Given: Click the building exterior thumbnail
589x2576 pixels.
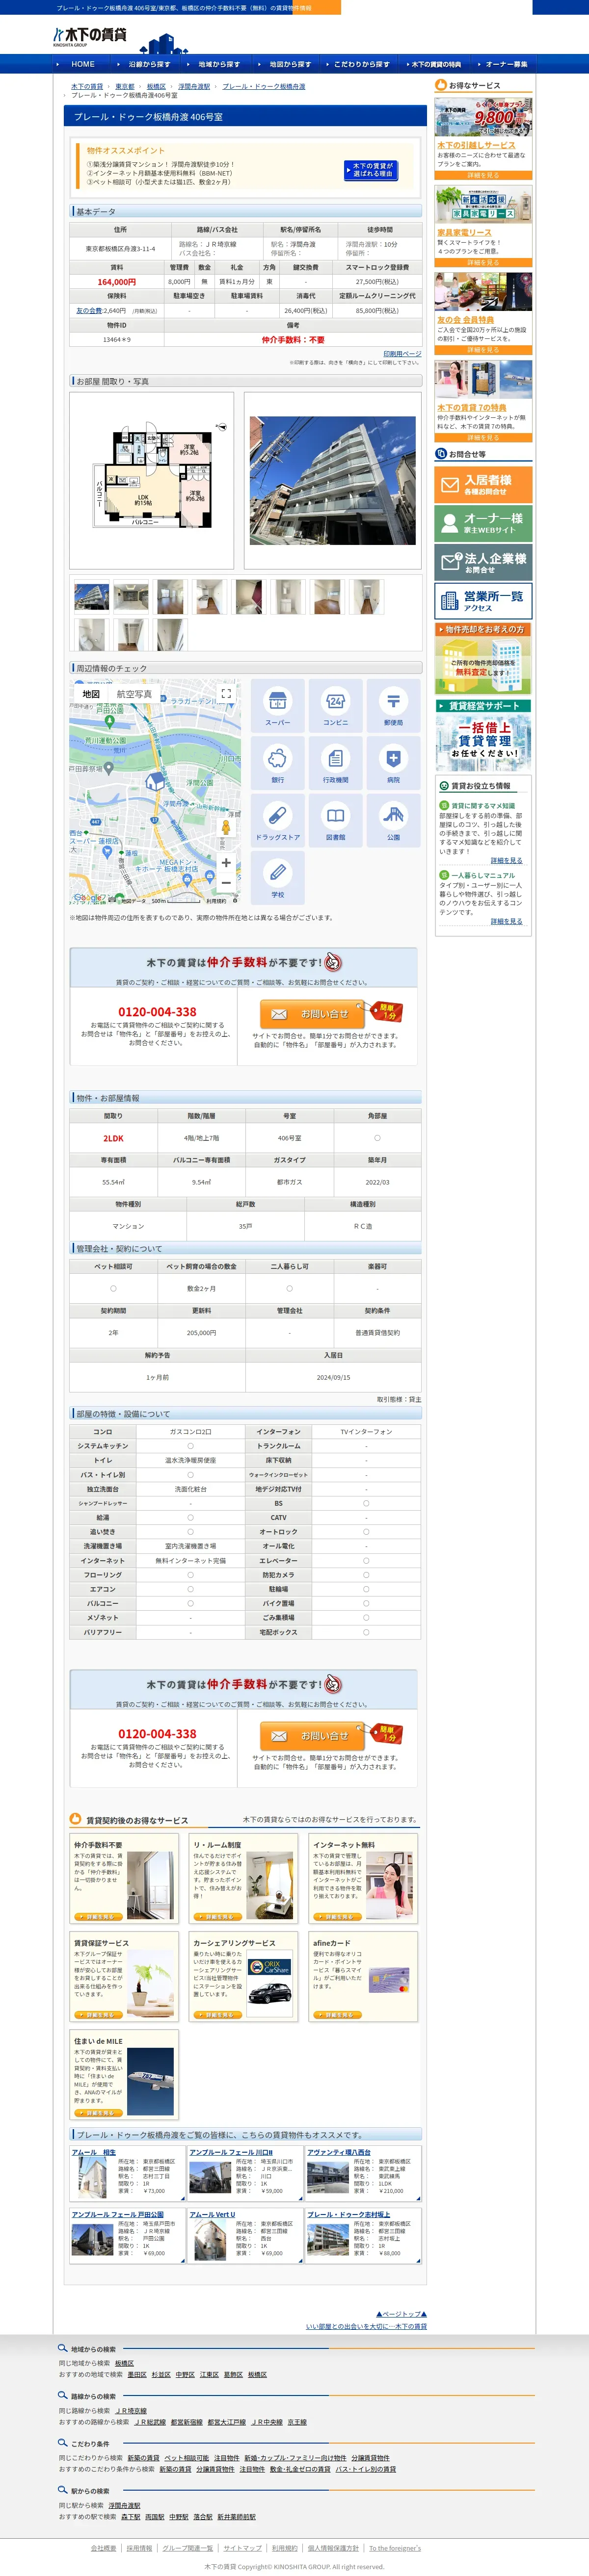Looking at the screenshot, I should [92, 597].
